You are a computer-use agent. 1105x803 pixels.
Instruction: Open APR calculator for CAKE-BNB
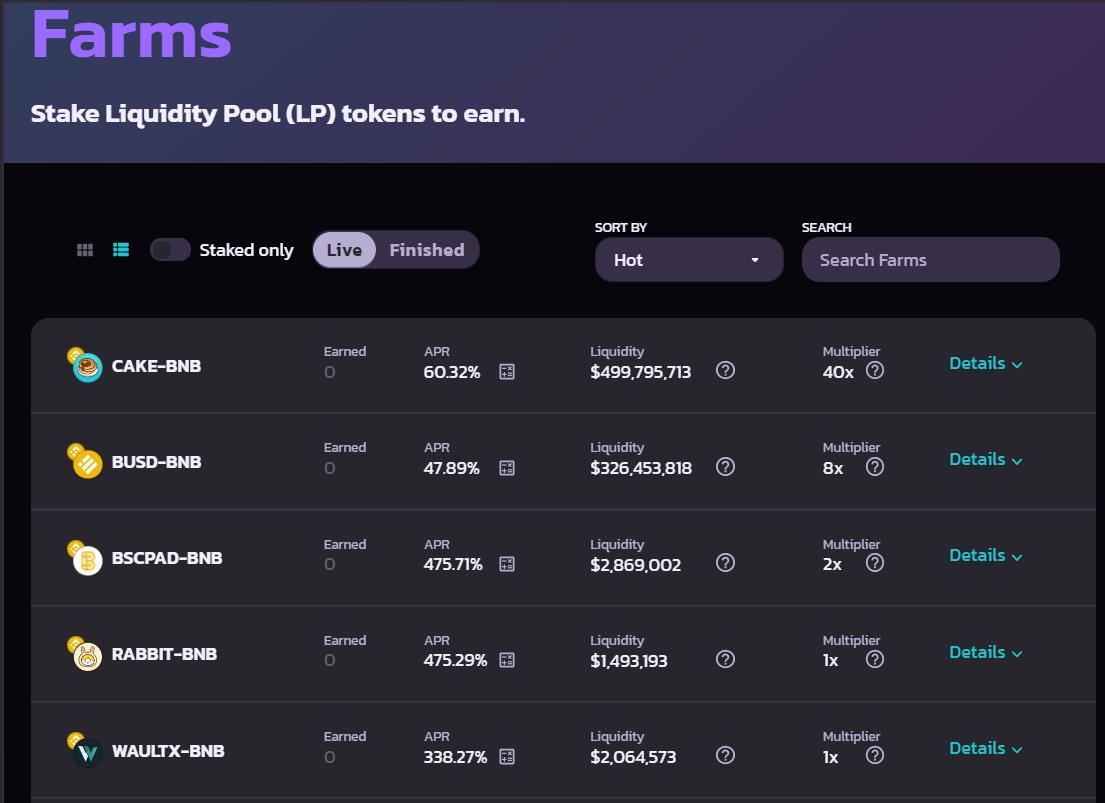[x=507, y=372]
